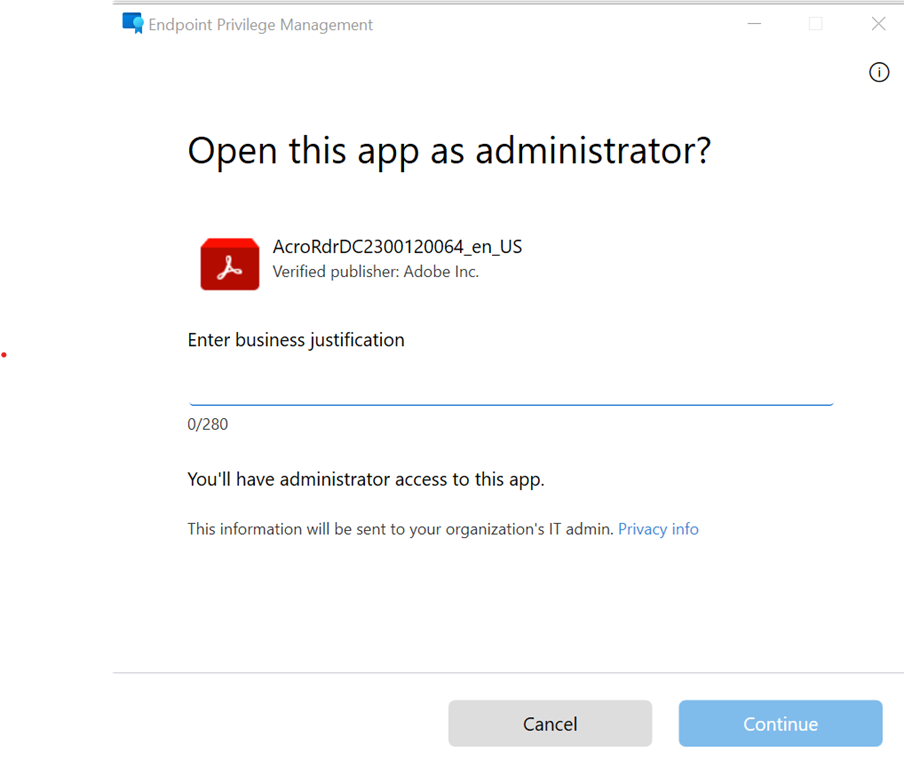This screenshot has width=904, height=768.
Task: Click the info icon below the close button
Action: [x=879, y=72]
